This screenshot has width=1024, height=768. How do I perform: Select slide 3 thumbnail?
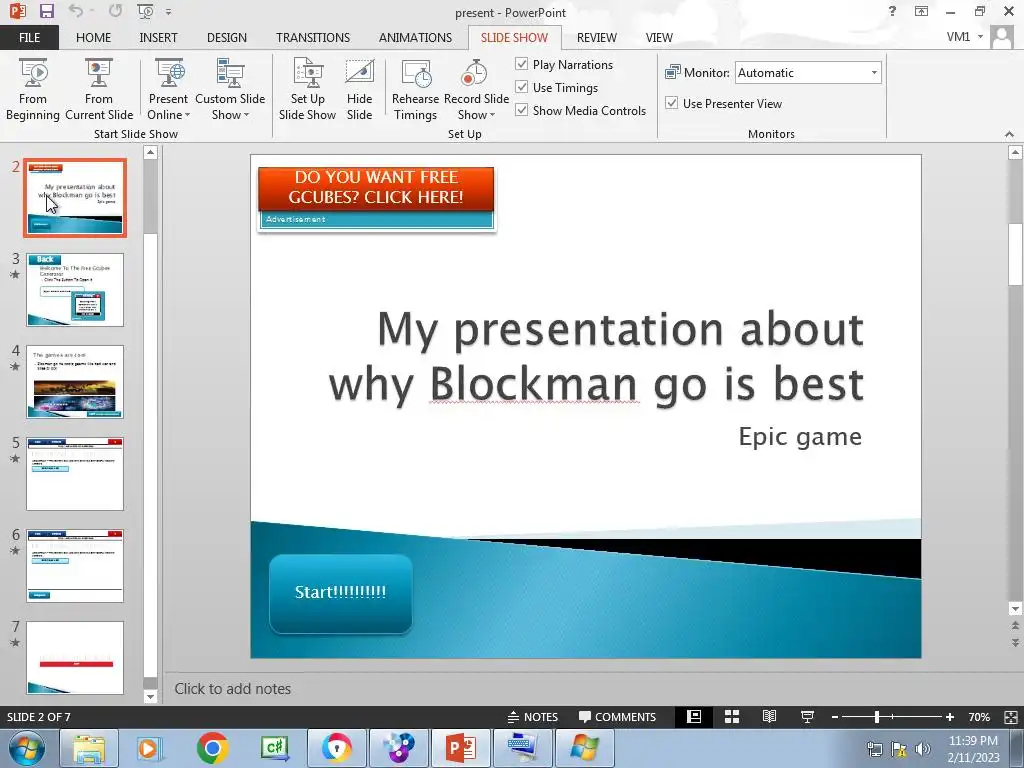coord(75,290)
